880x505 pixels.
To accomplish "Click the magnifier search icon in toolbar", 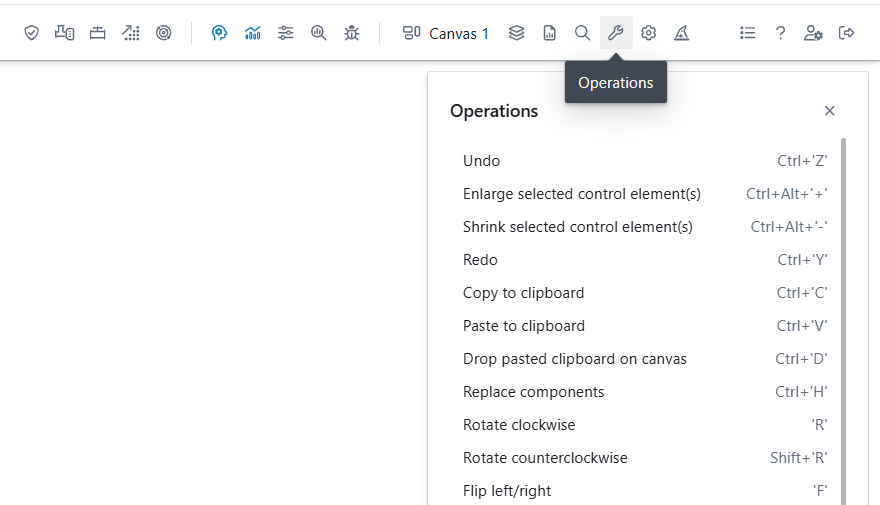I will (582, 33).
